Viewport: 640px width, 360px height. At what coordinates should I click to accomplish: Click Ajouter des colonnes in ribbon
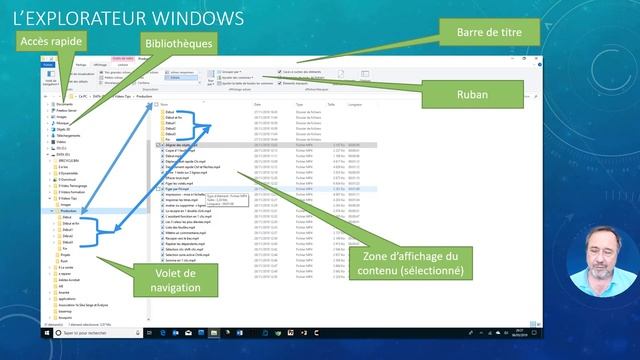click(235, 78)
